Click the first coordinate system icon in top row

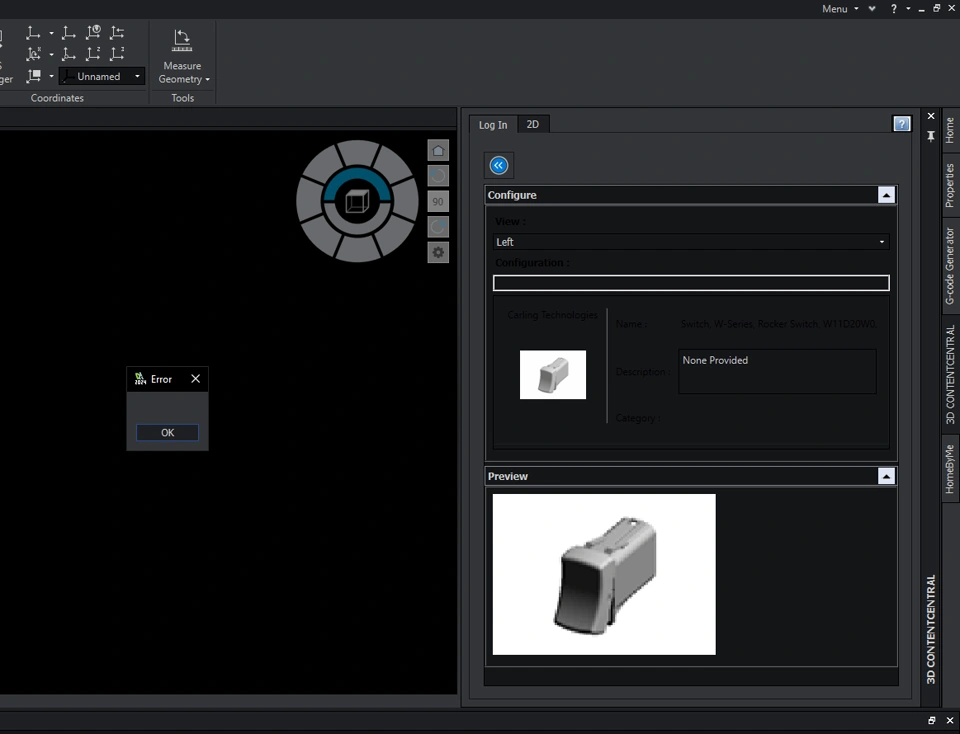pos(33,33)
